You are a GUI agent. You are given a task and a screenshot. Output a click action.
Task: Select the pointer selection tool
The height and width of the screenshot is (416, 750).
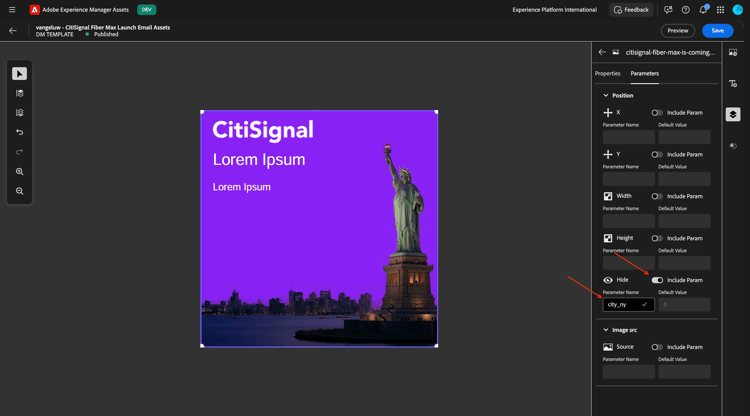coord(20,74)
